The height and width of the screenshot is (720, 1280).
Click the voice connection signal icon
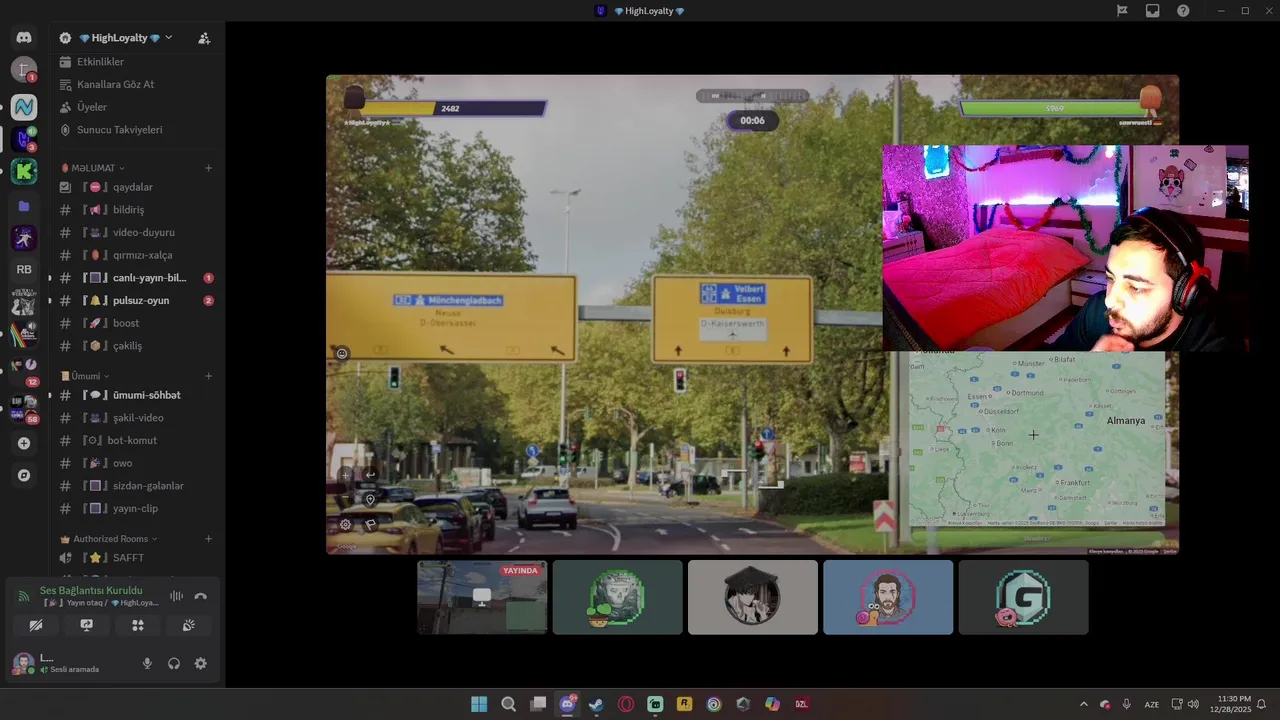[x=24, y=596]
